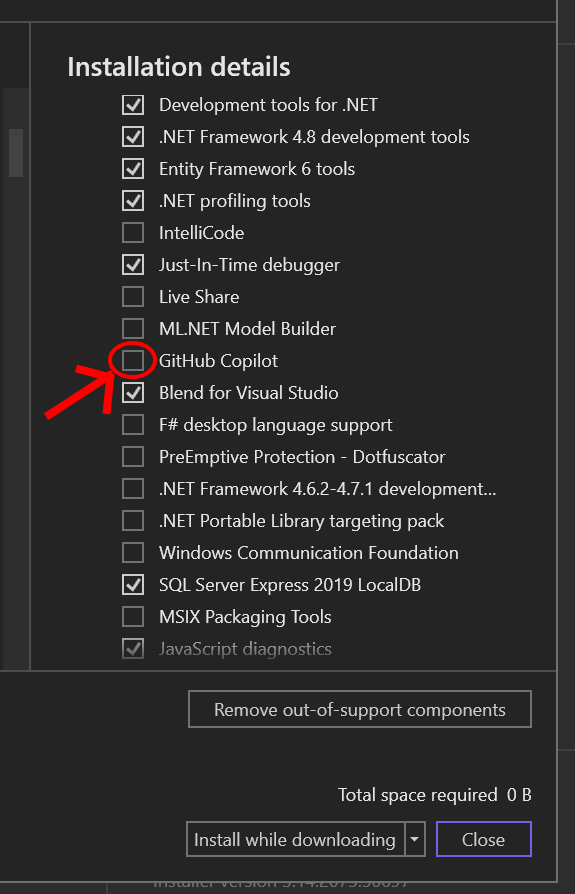Enable Windows Communication Foundation checkbox

(133, 552)
